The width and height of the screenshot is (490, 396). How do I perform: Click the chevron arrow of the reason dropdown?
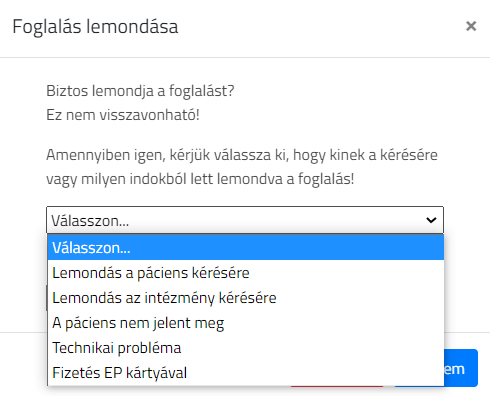click(431, 220)
